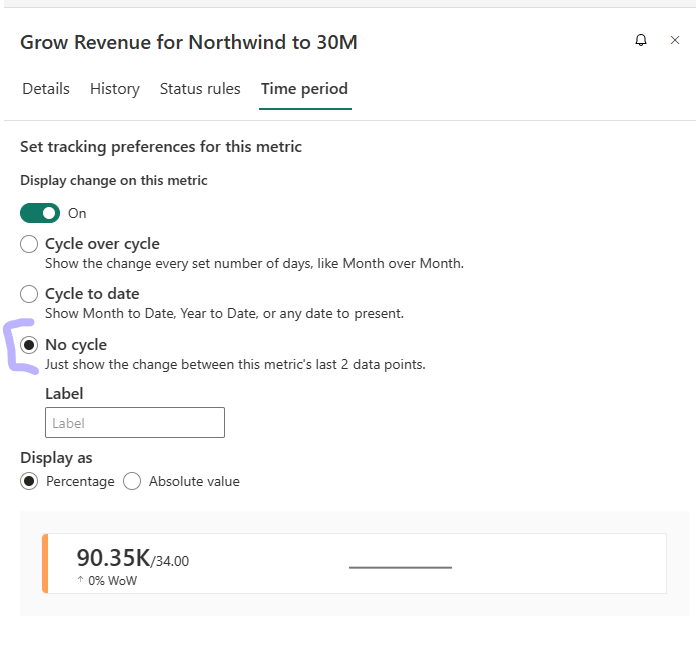Click the 'Show Month to Date' description text
This screenshot has height=652, width=696.
224,314
